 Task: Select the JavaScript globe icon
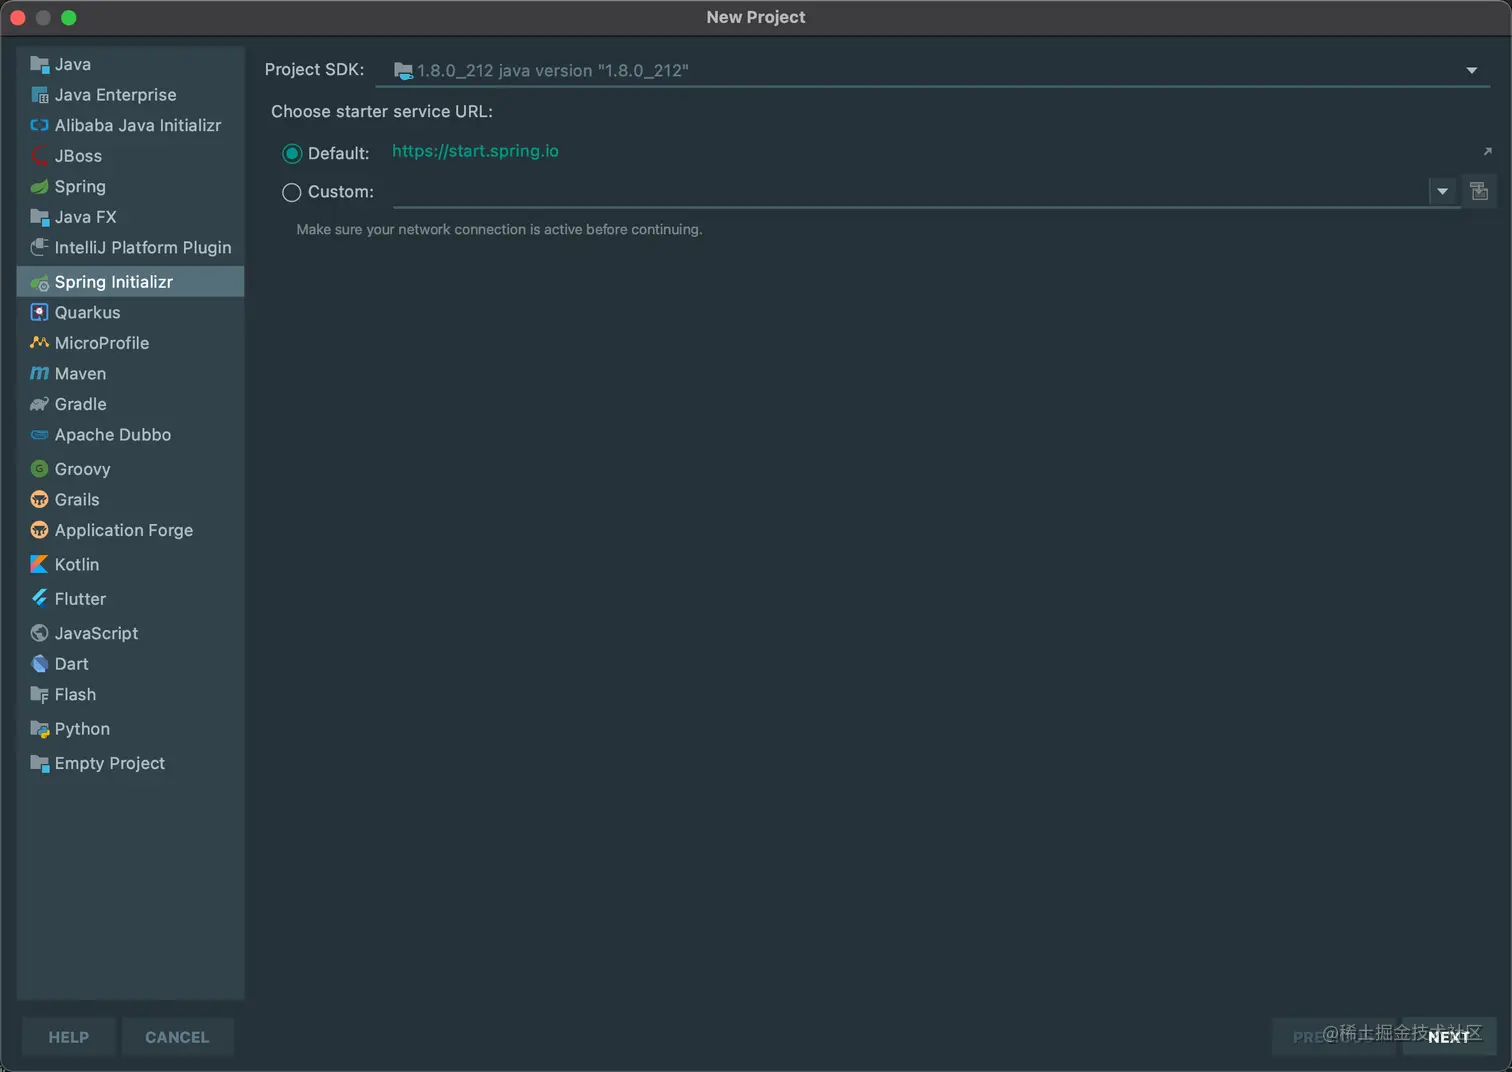click(x=40, y=633)
